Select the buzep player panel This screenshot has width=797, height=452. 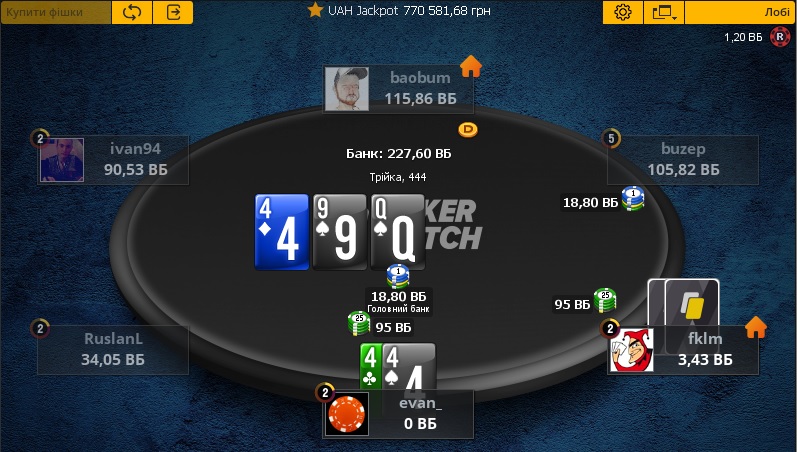point(683,160)
